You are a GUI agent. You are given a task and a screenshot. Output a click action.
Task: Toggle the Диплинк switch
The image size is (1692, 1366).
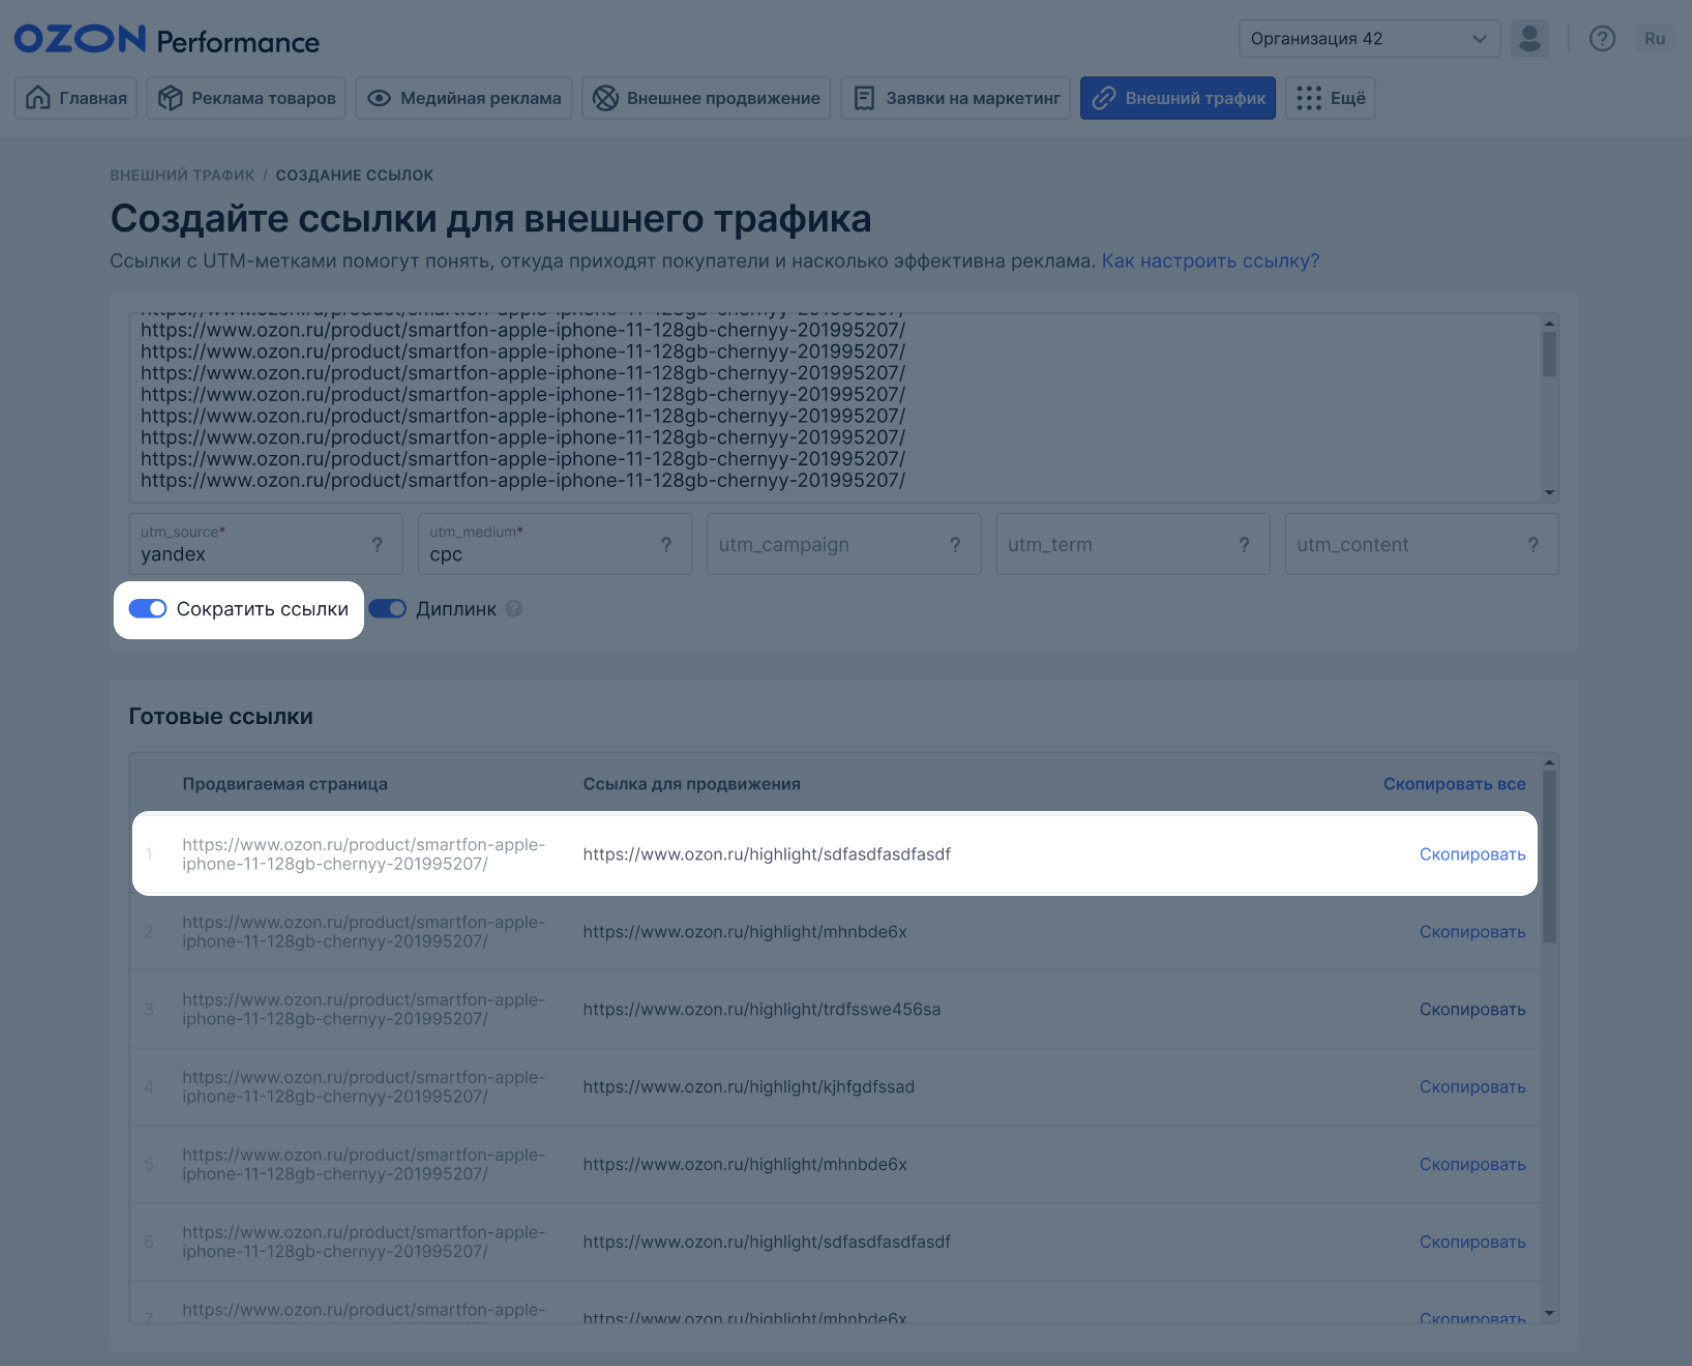coord(388,609)
